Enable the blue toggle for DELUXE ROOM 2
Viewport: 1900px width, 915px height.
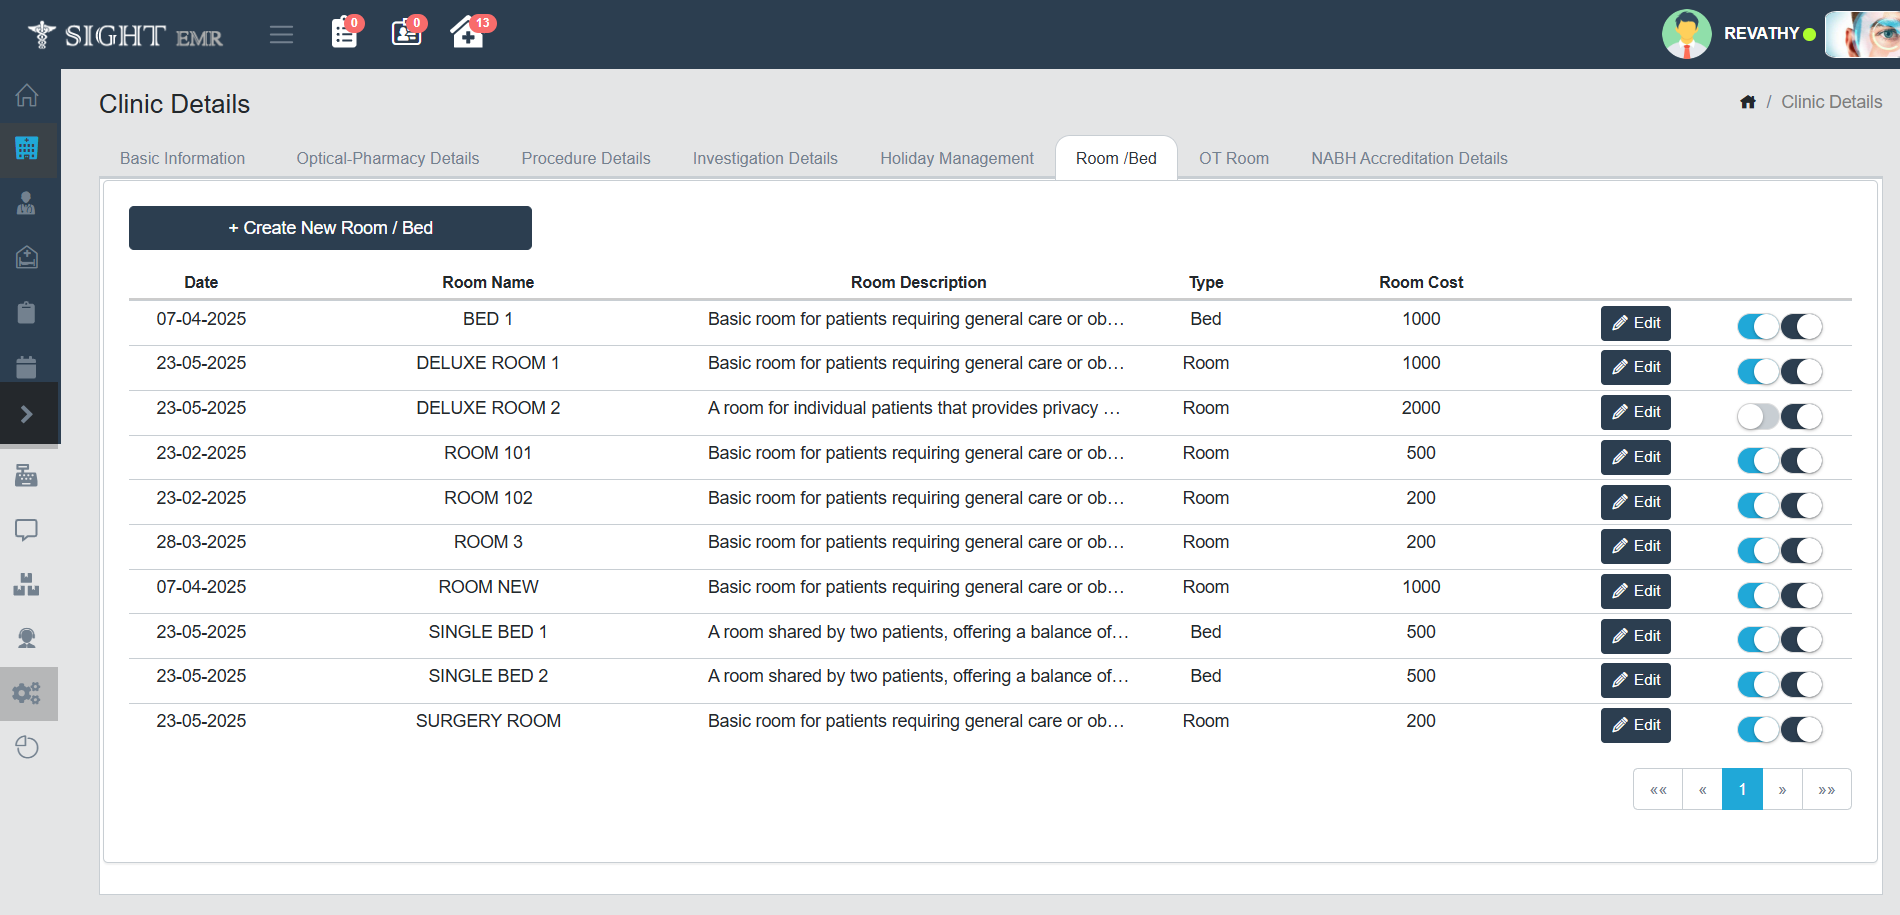pos(1758,416)
